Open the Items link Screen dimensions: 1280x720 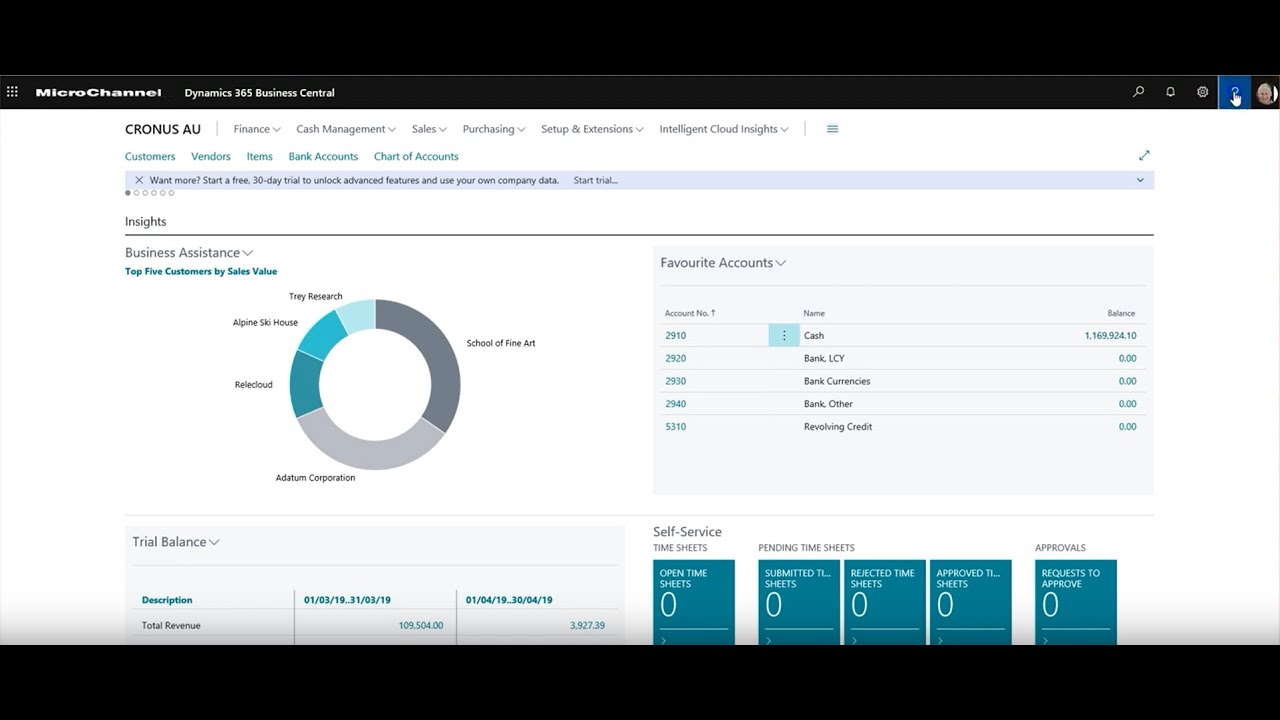(x=260, y=156)
